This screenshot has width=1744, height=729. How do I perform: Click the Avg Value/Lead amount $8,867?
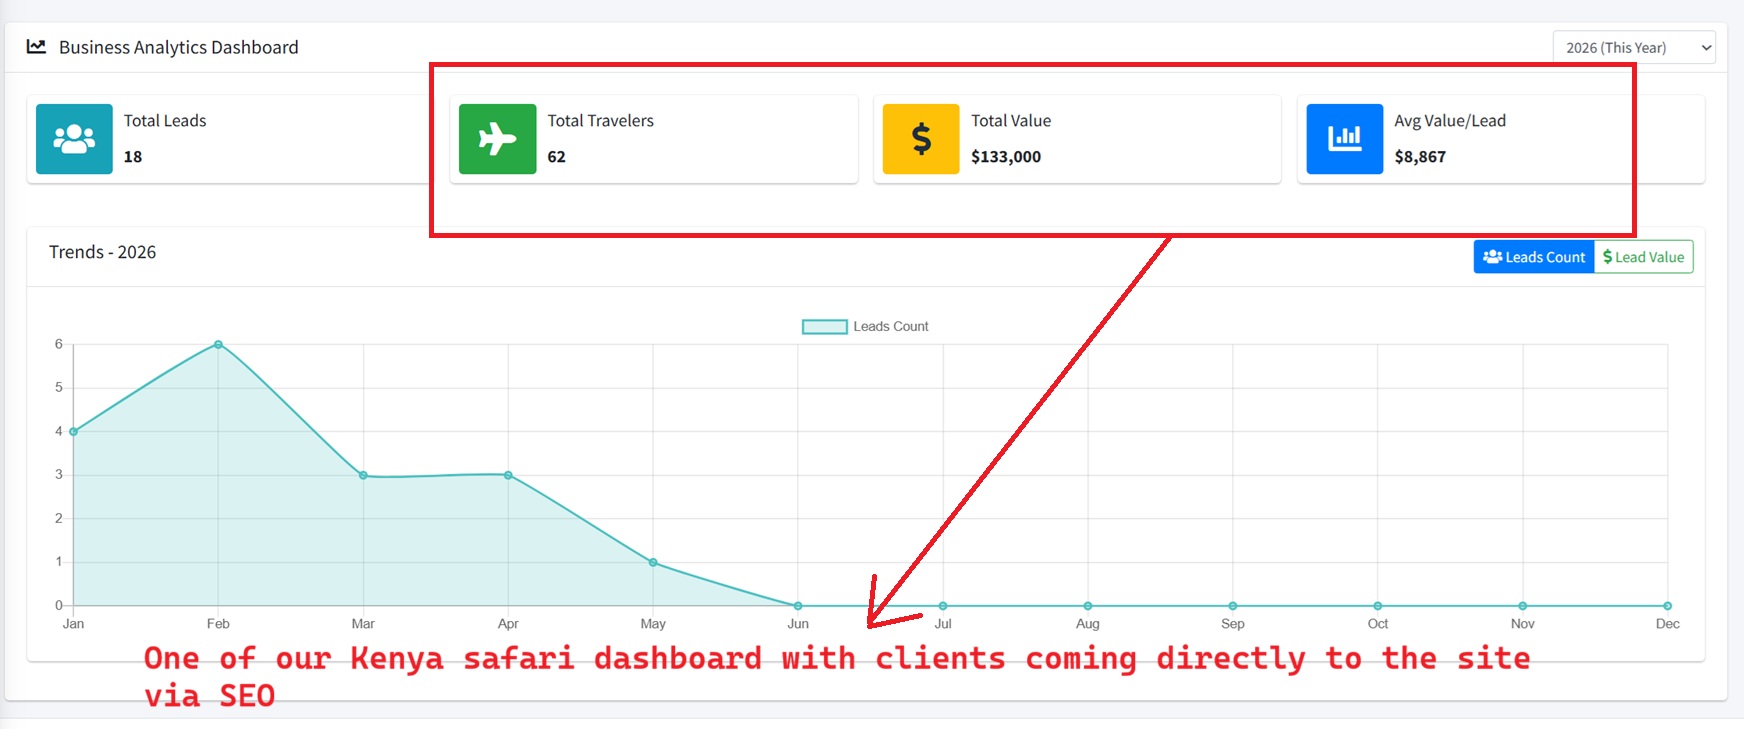click(x=1420, y=157)
